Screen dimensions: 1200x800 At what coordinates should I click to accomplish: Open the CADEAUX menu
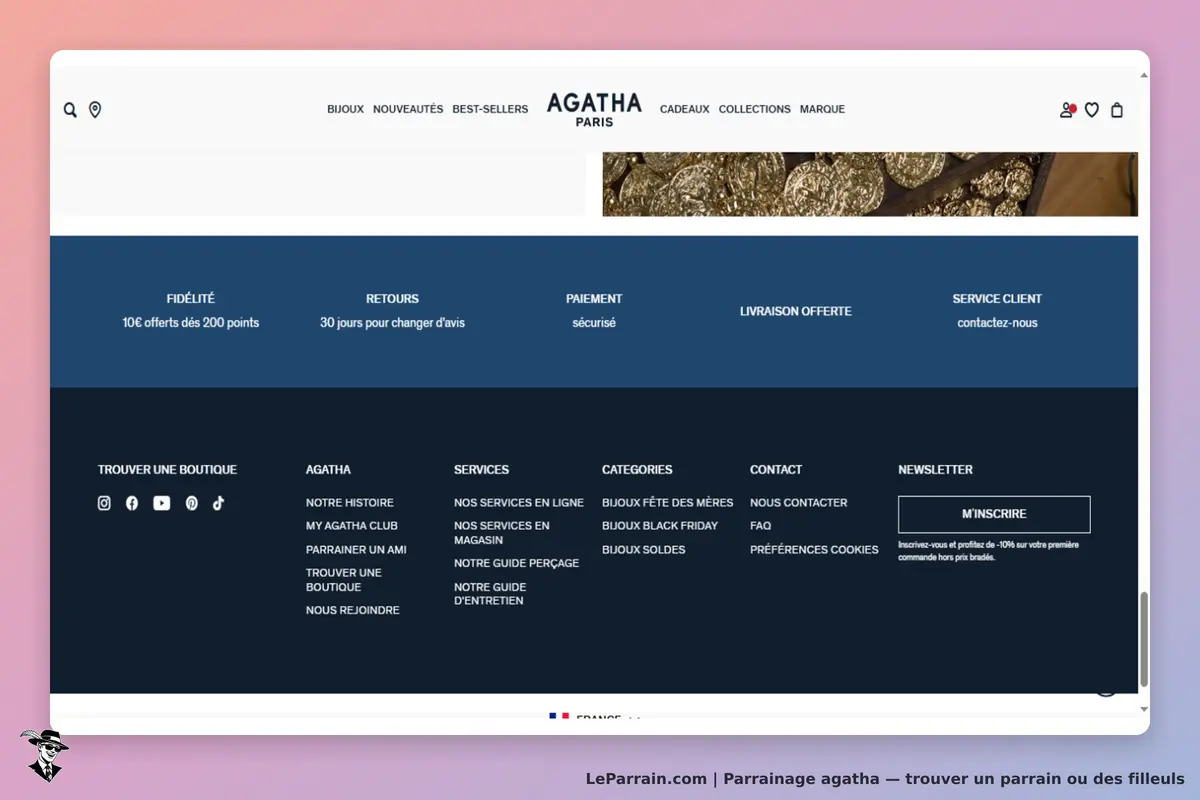[x=685, y=109]
